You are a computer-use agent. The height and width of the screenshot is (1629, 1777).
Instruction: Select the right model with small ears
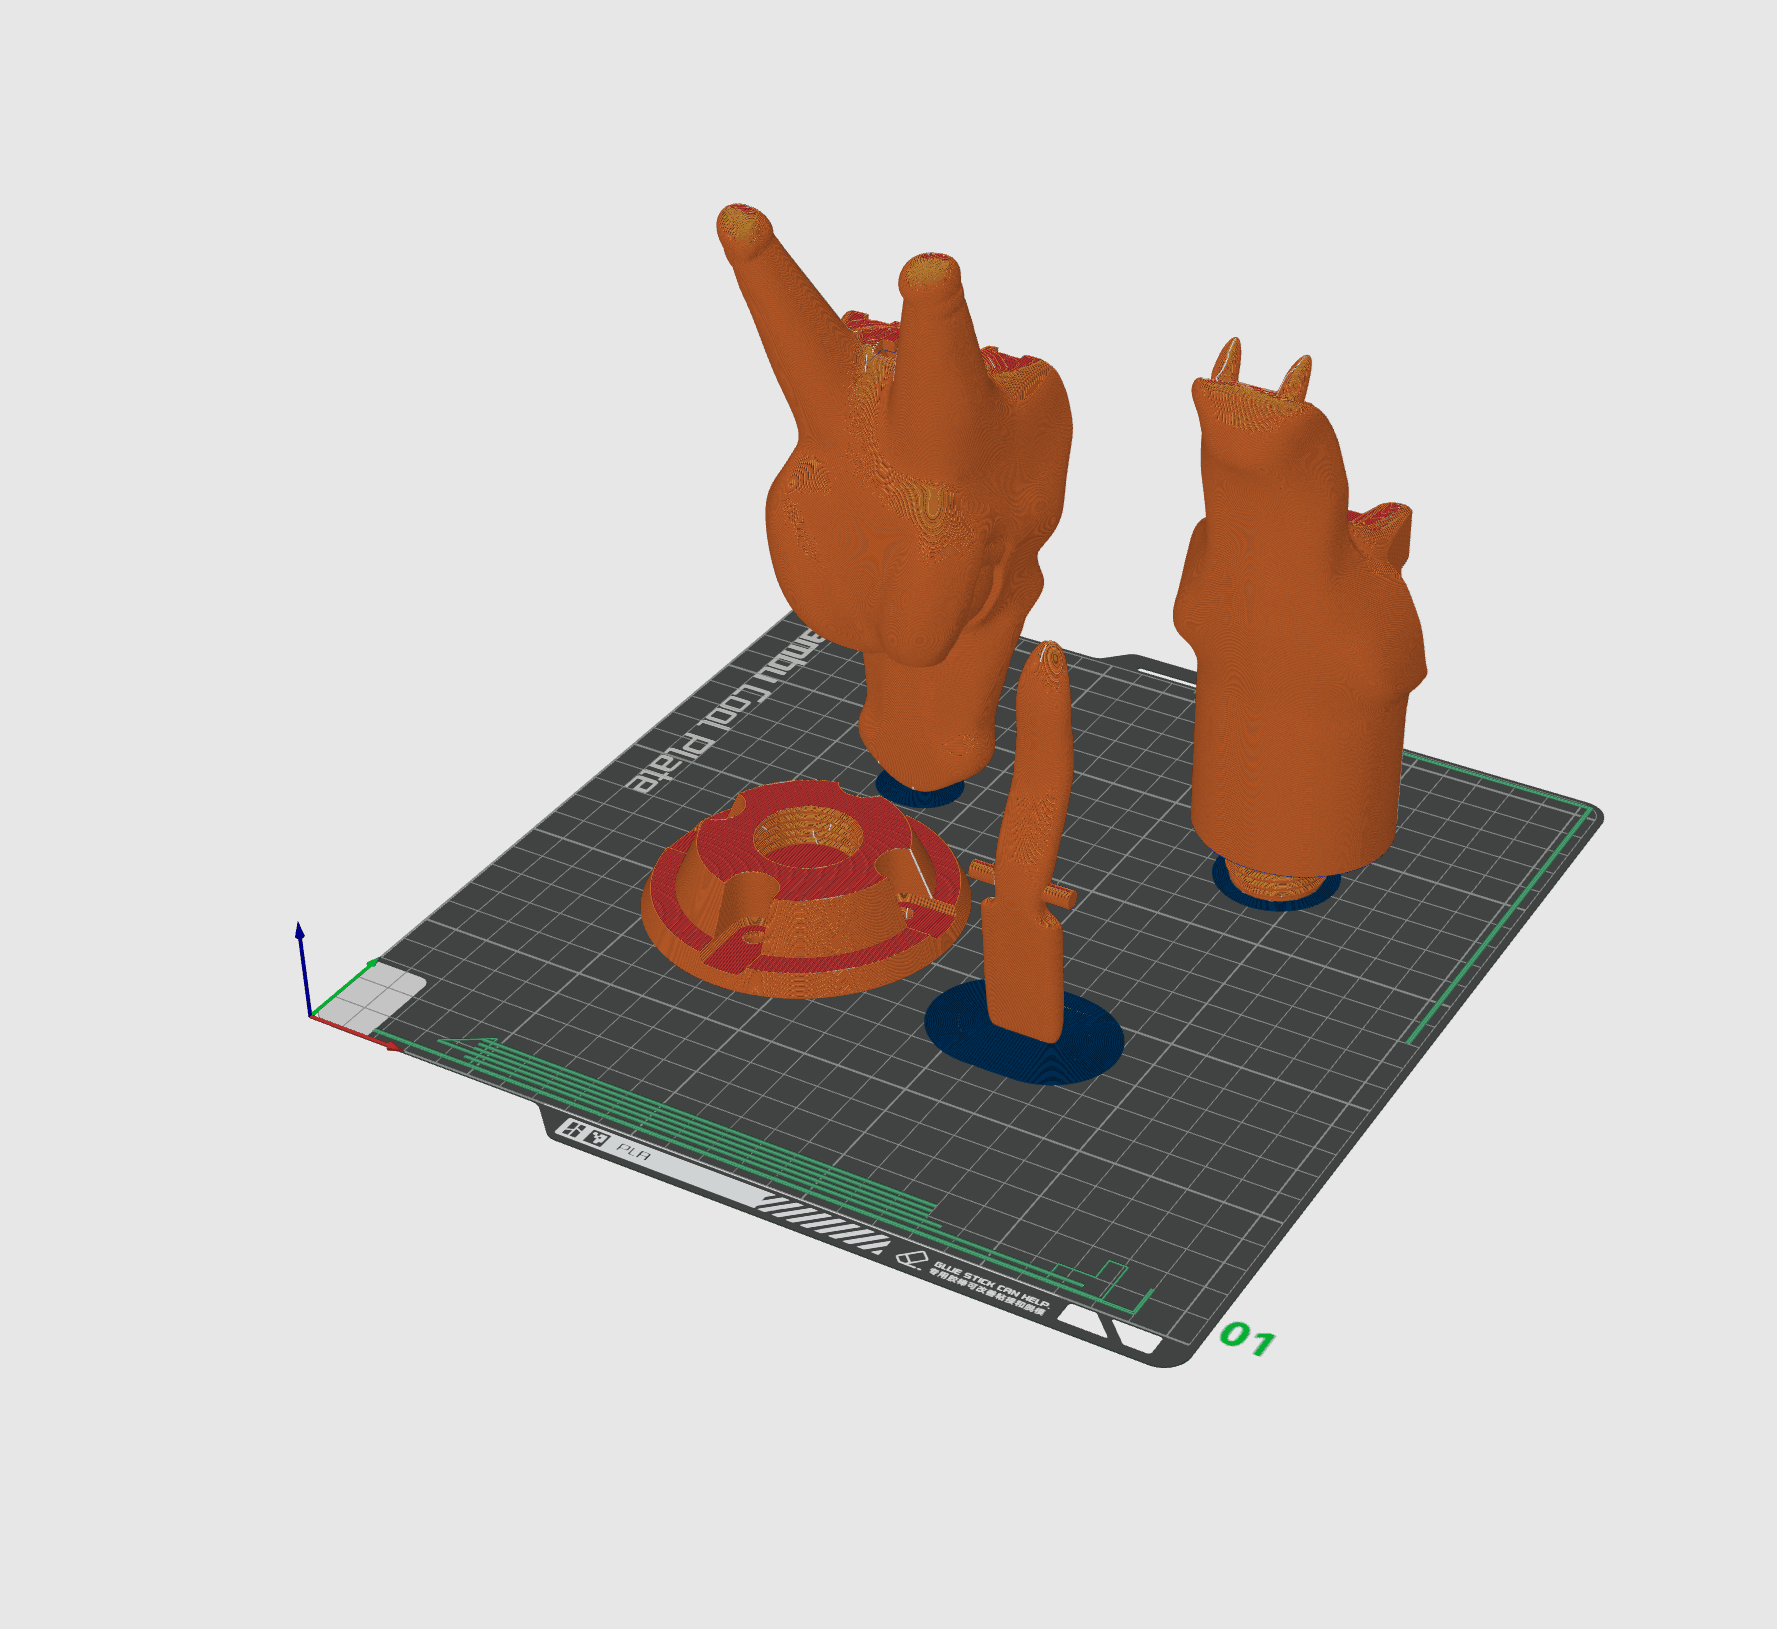[1300, 620]
